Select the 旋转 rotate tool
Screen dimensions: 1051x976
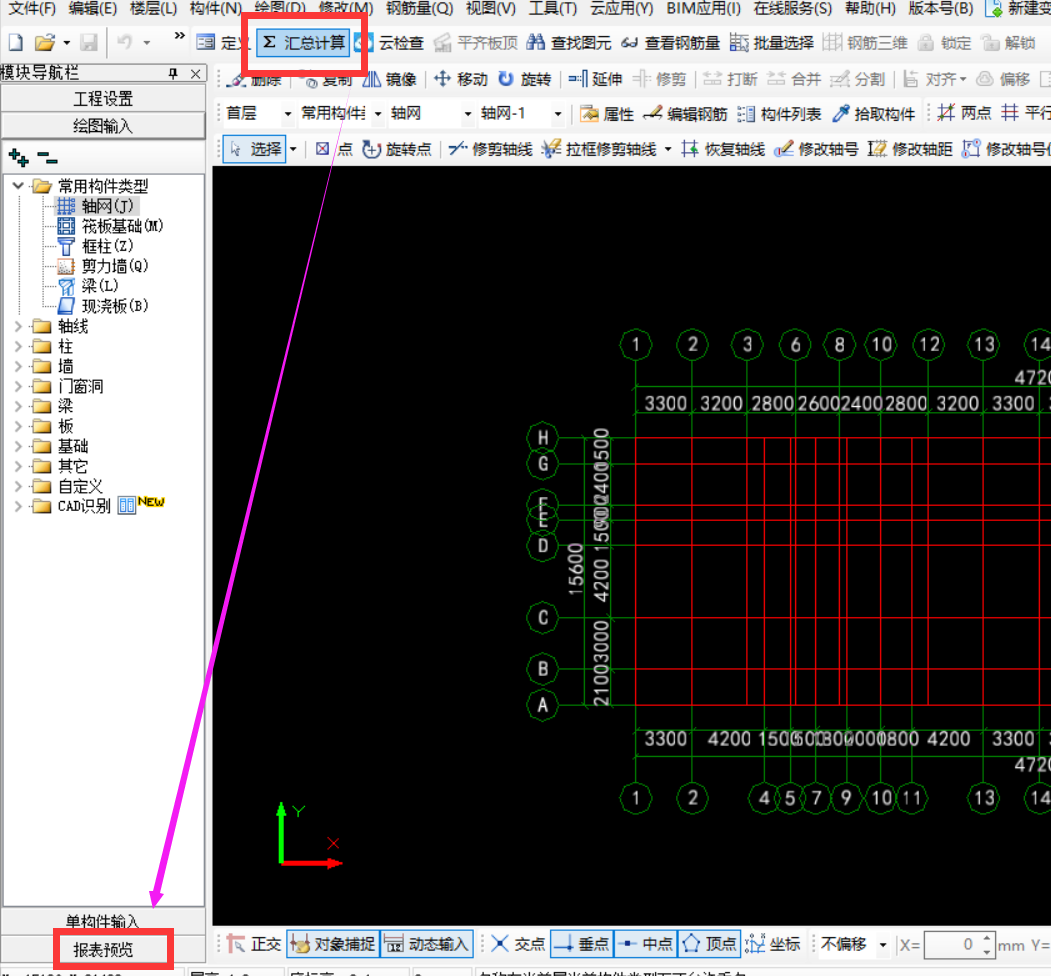(525, 79)
